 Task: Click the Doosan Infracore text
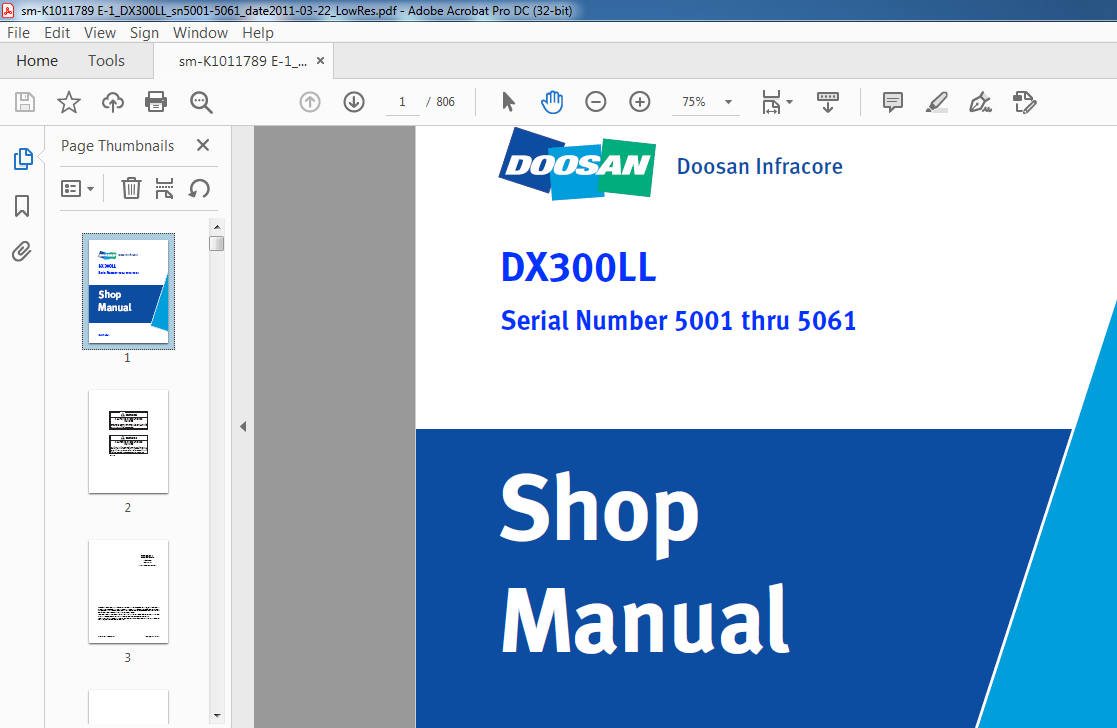click(x=759, y=166)
